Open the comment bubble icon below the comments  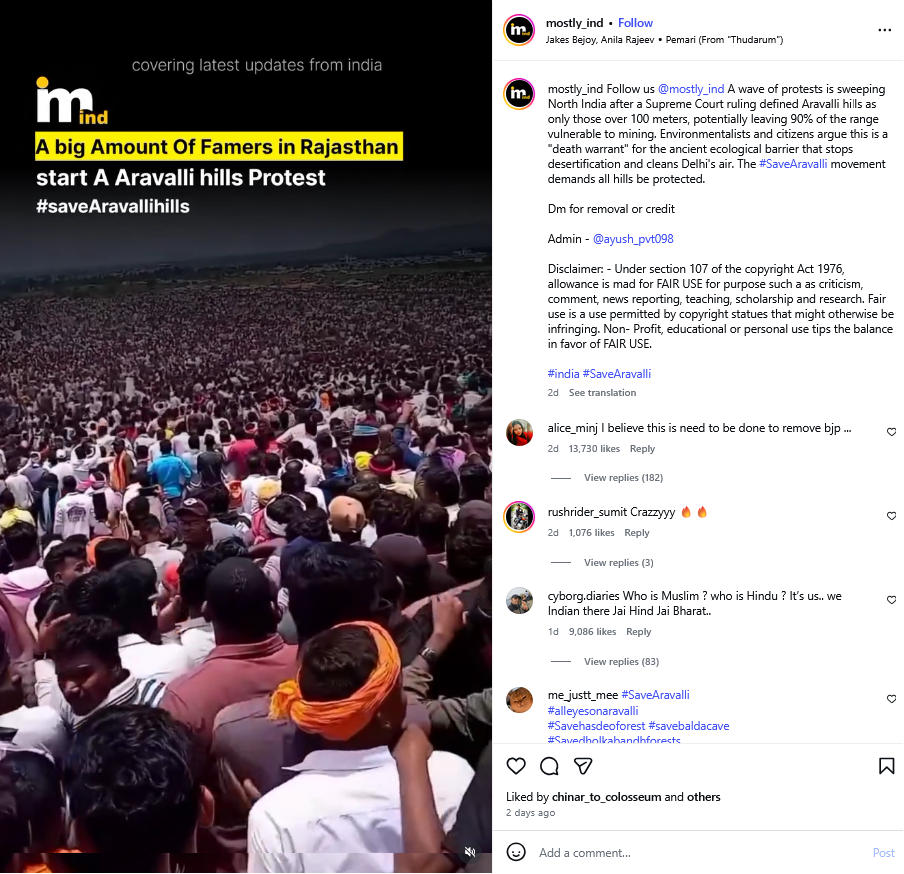click(549, 766)
